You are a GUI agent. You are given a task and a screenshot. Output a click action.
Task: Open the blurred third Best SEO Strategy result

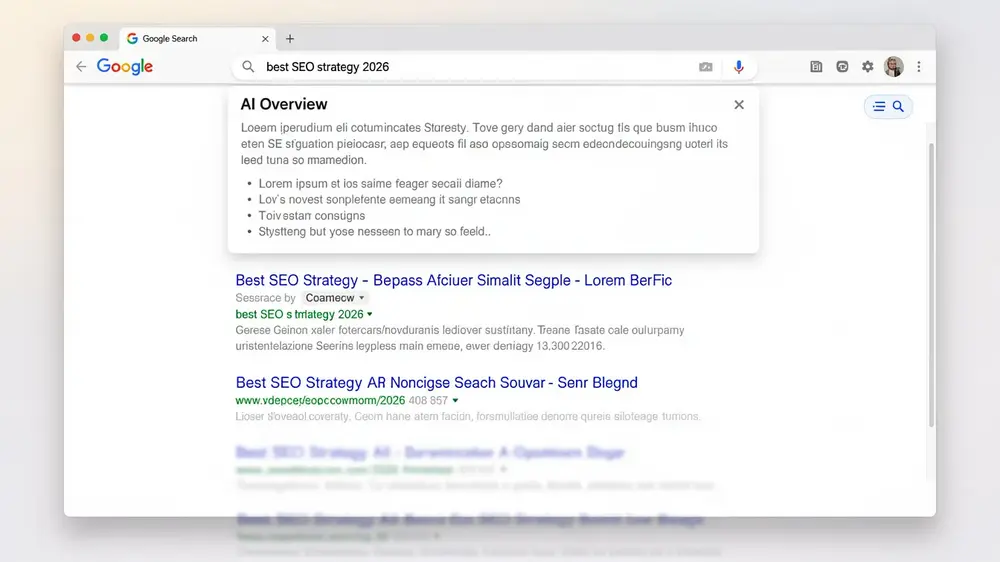tap(430, 452)
